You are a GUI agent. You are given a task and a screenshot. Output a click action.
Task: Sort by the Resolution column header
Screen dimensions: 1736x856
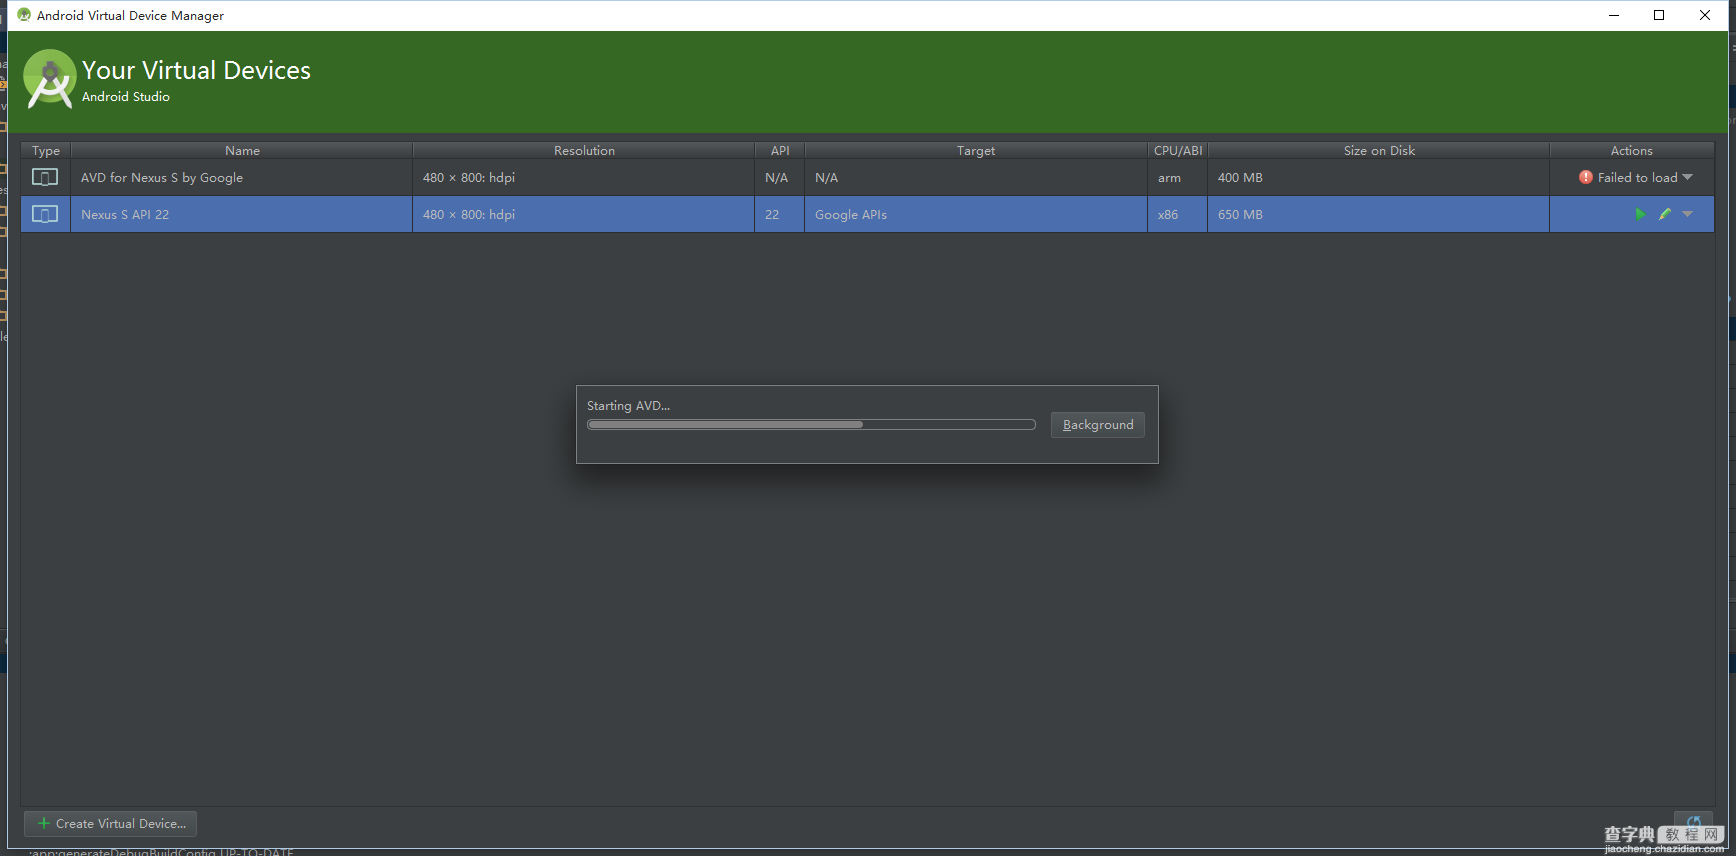(x=584, y=150)
